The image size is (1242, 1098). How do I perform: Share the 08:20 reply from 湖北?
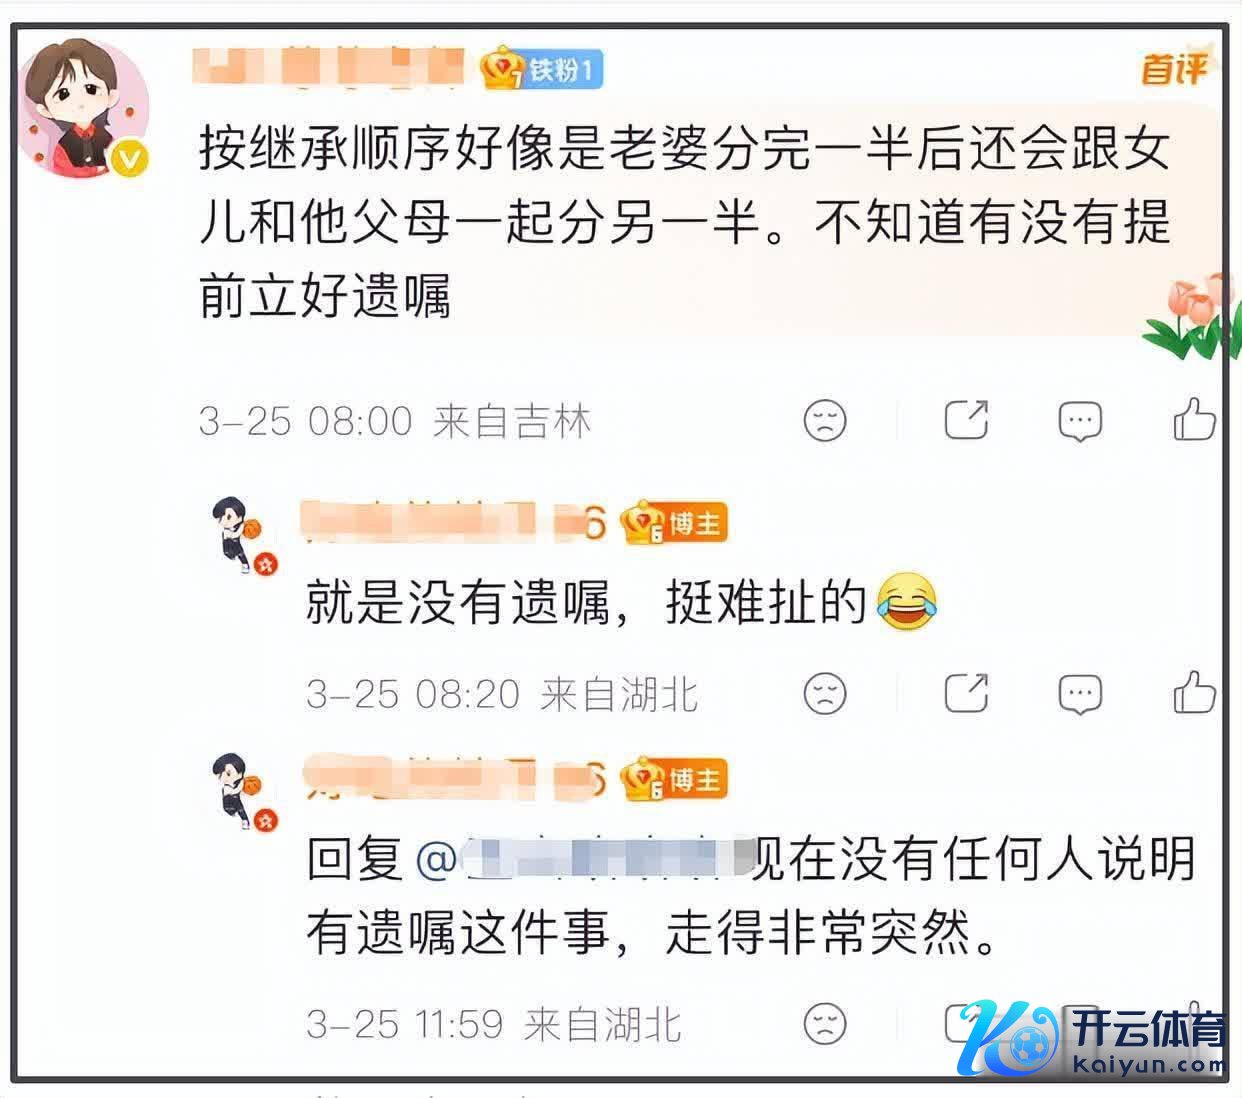tap(967, 693)
